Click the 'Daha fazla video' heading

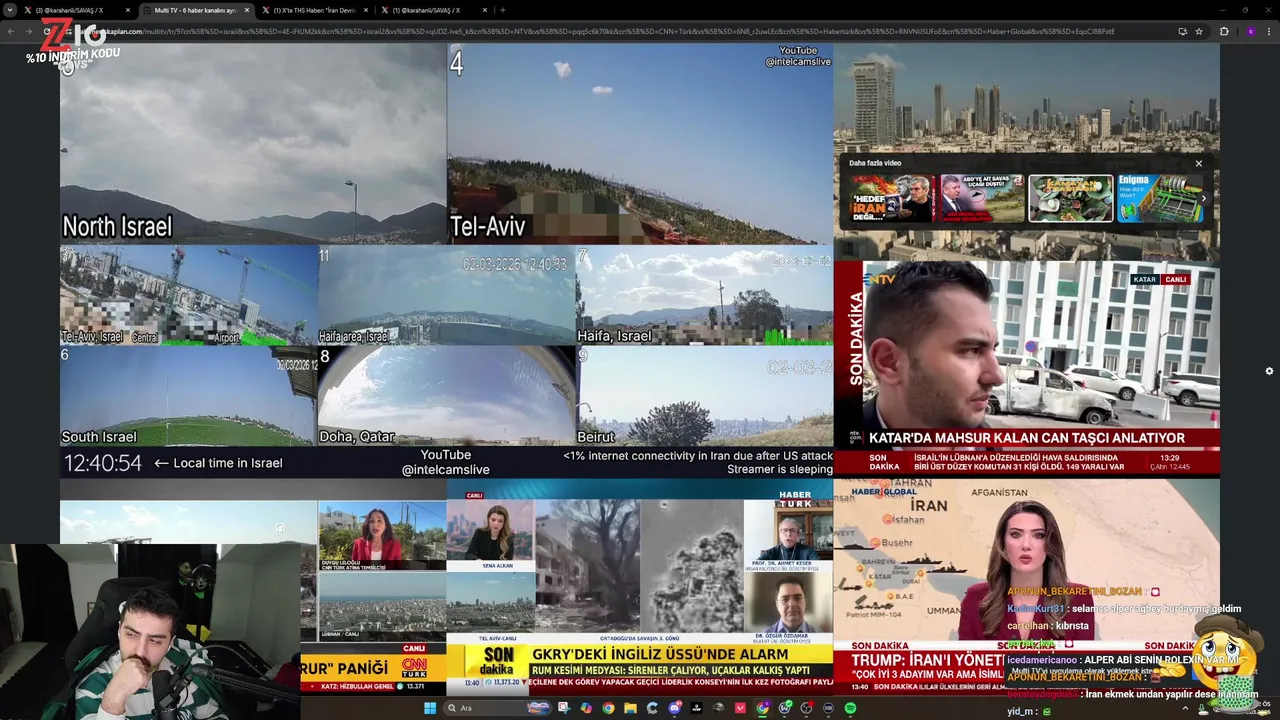tap(875, 163)
